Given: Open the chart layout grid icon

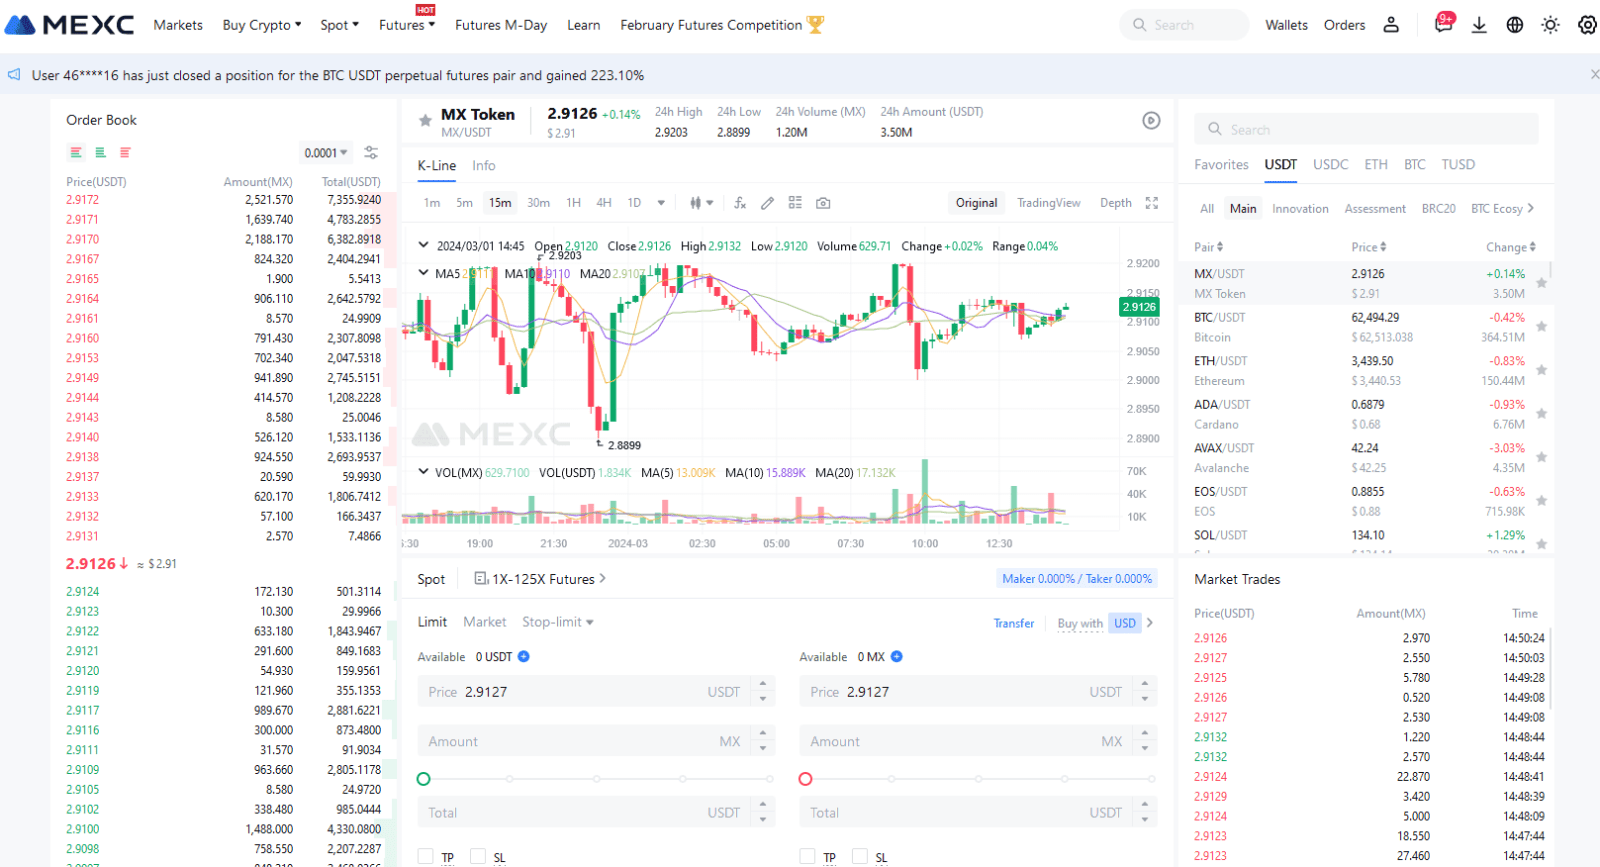Looking at the screenshot, I should (x=795, y=203).
